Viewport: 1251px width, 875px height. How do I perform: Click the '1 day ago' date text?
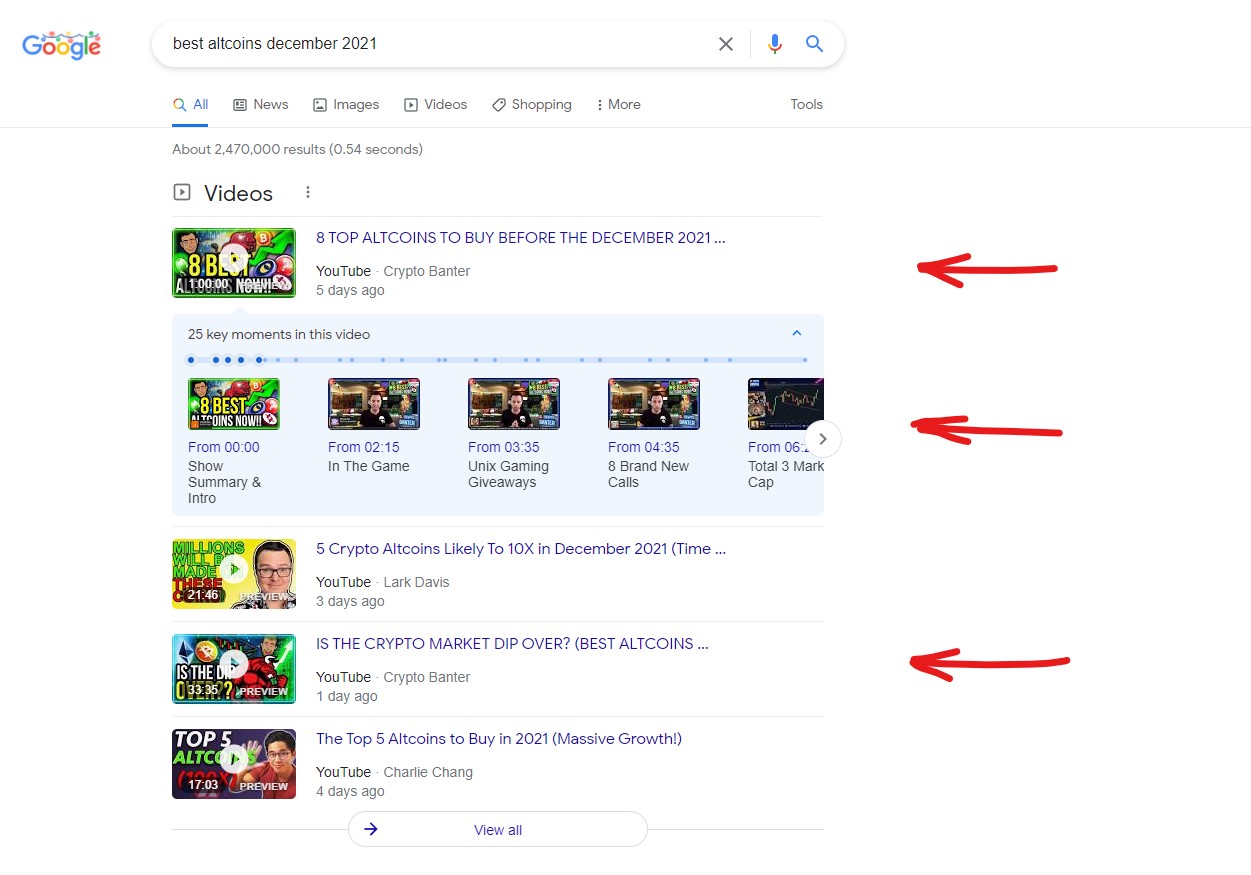click(347, 697)
